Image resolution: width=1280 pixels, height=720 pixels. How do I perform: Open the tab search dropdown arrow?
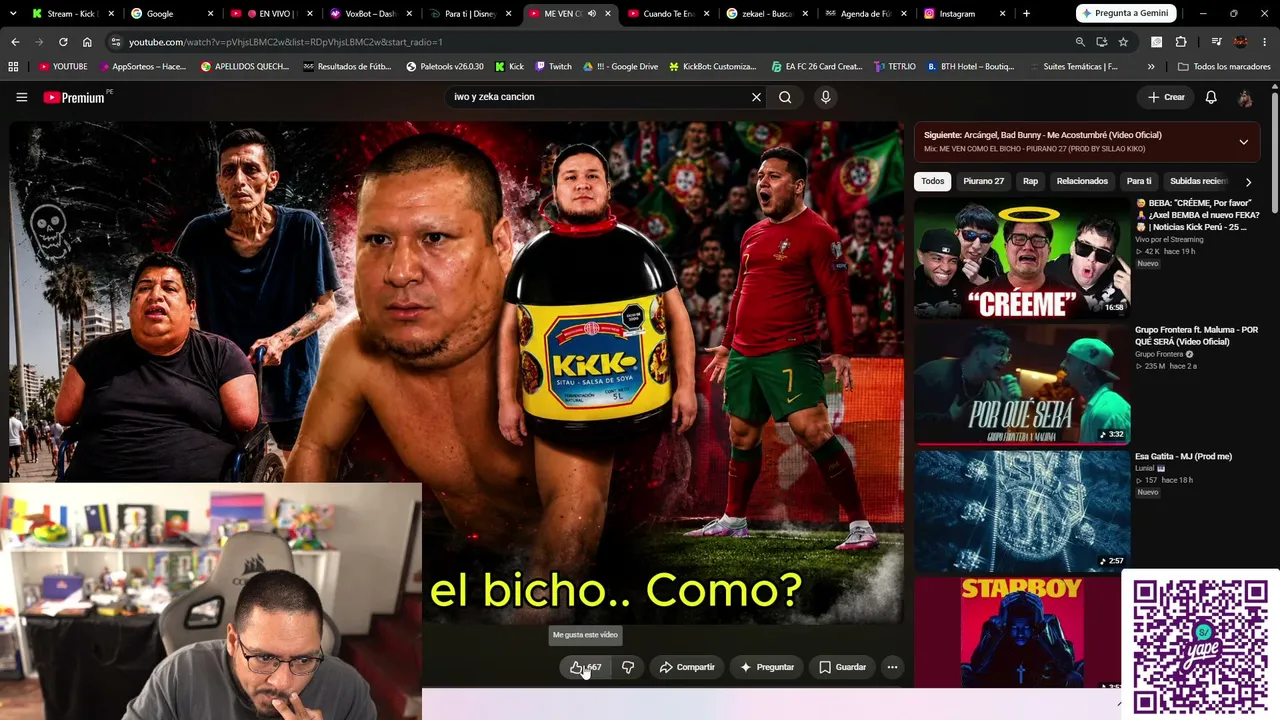pyautogui.click(x=13, y=14)
